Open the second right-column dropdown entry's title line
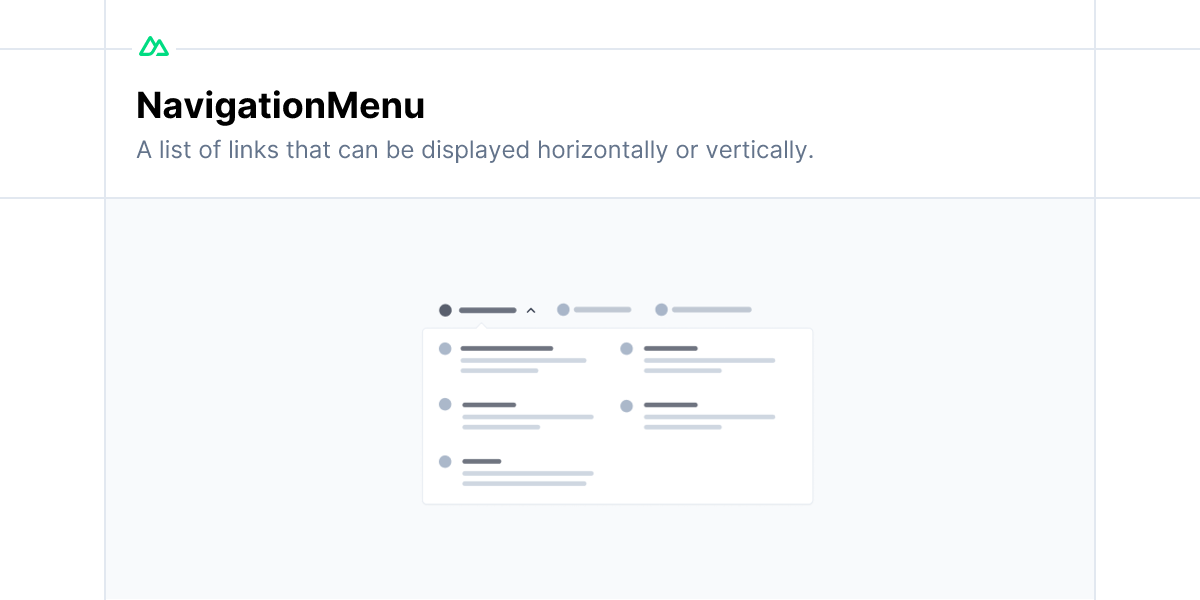The image size is (1200, 600). coord(670,405)
